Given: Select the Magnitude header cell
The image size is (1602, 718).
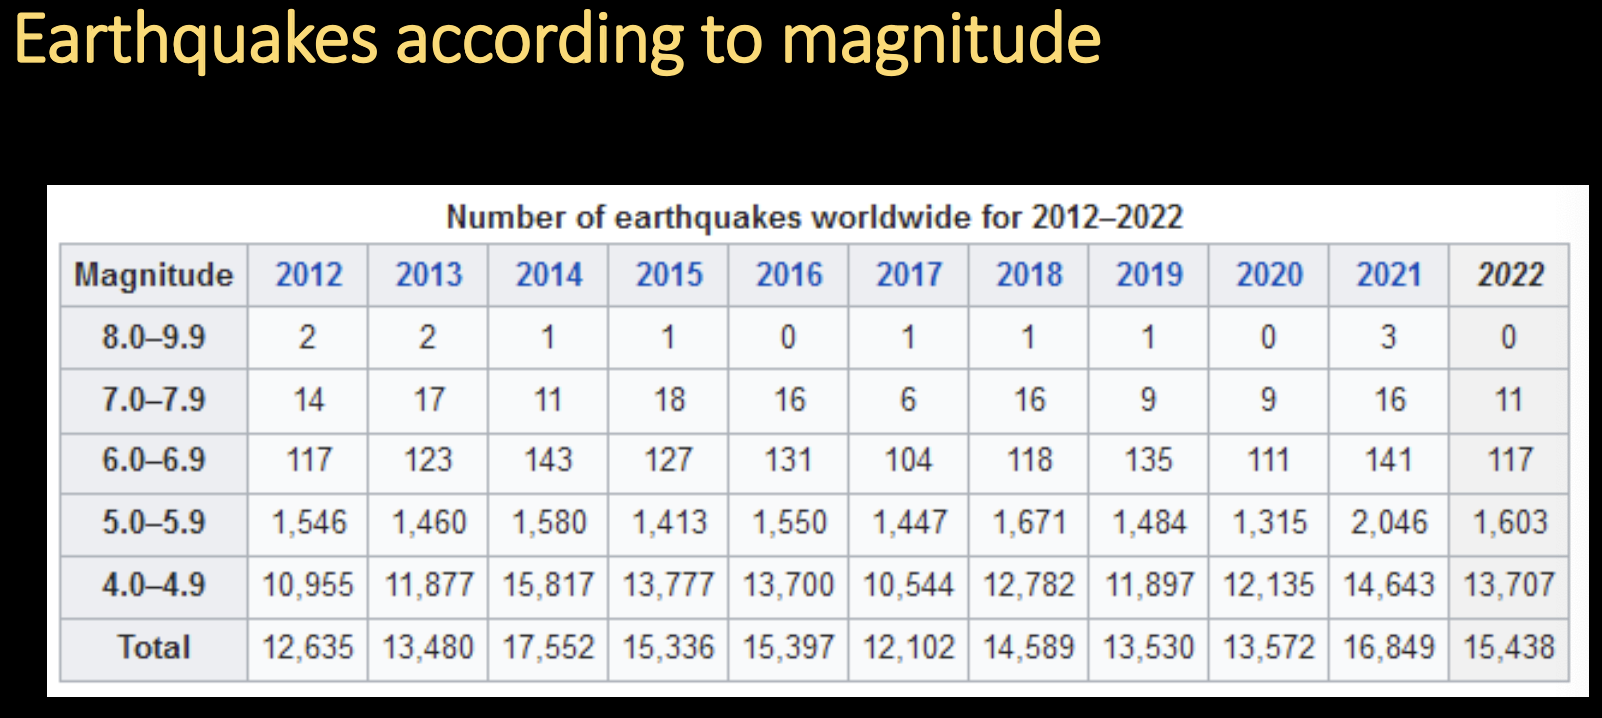Looking at the screenshot, I should click(x=154, y=275).
